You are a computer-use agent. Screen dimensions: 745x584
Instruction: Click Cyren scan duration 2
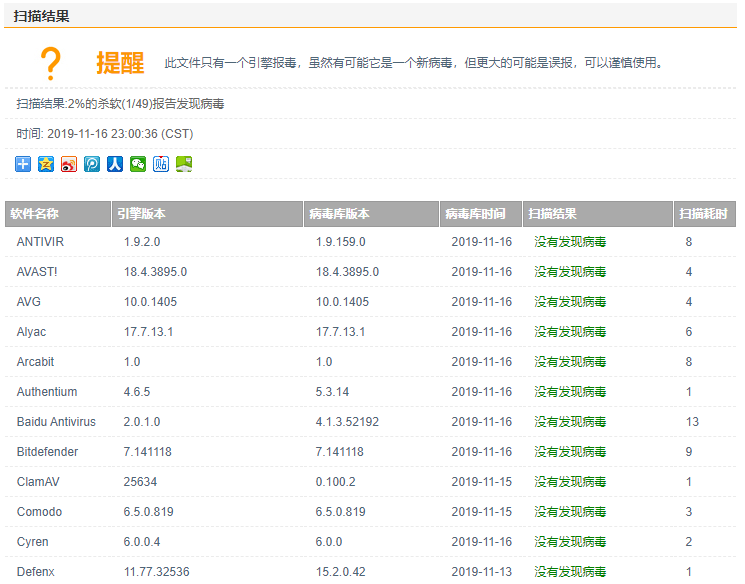tap(689, 542)
